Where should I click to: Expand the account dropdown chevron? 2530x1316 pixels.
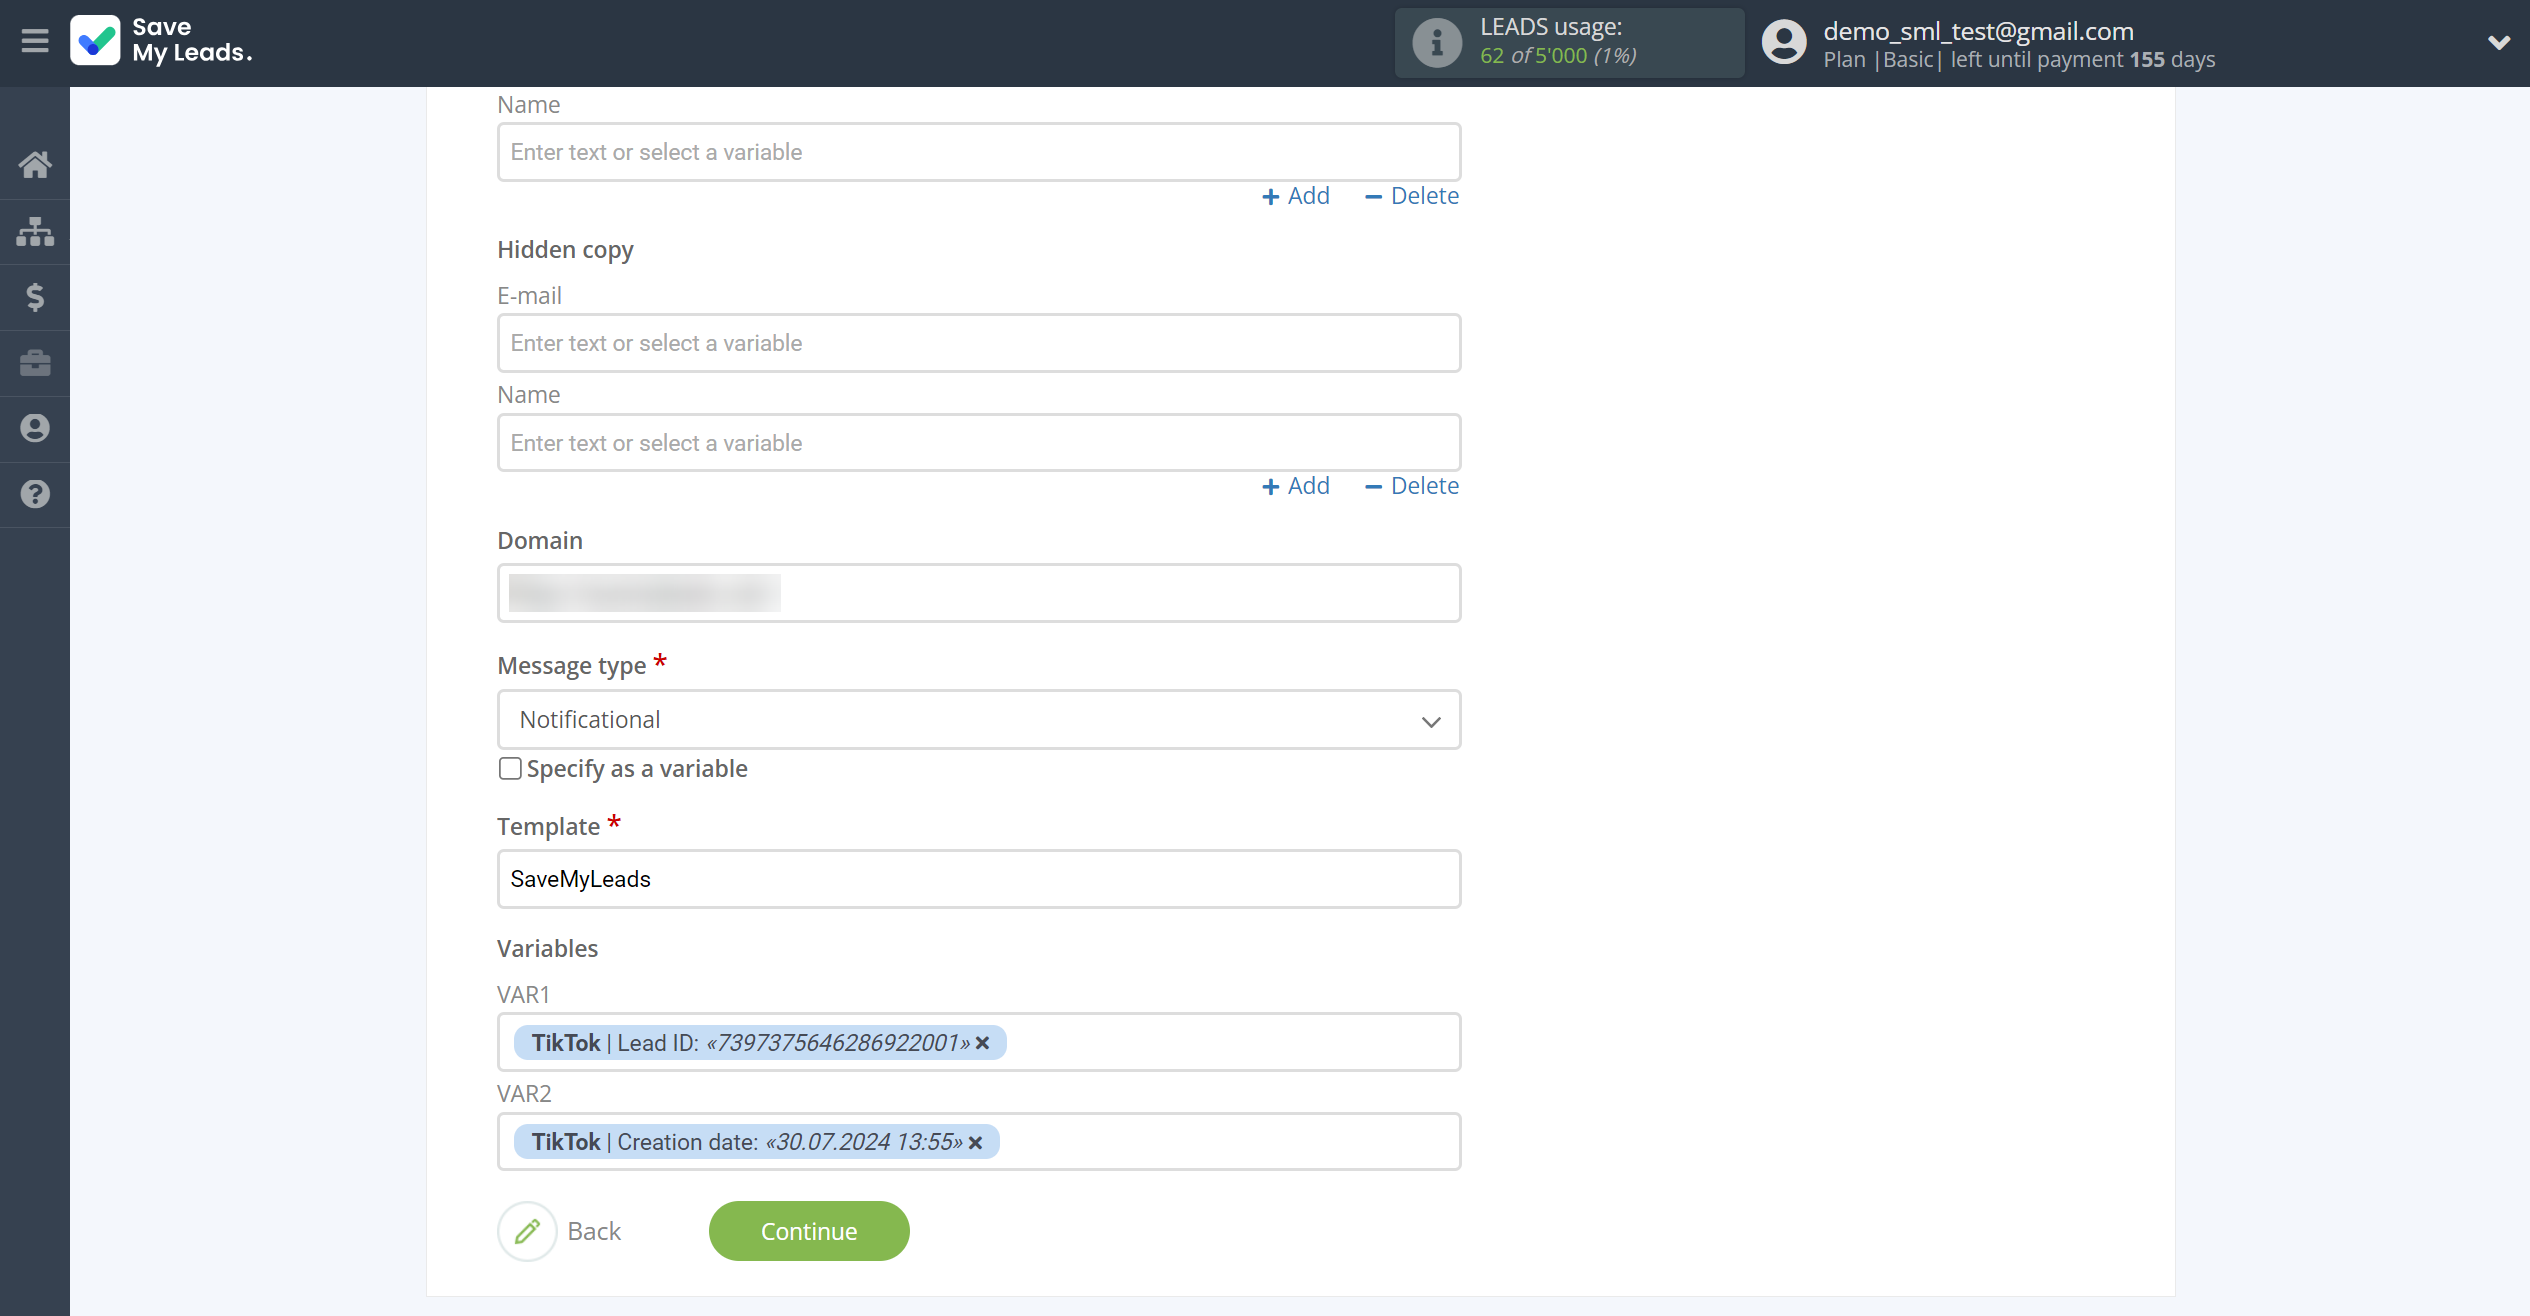click(x=2498, y=42)
